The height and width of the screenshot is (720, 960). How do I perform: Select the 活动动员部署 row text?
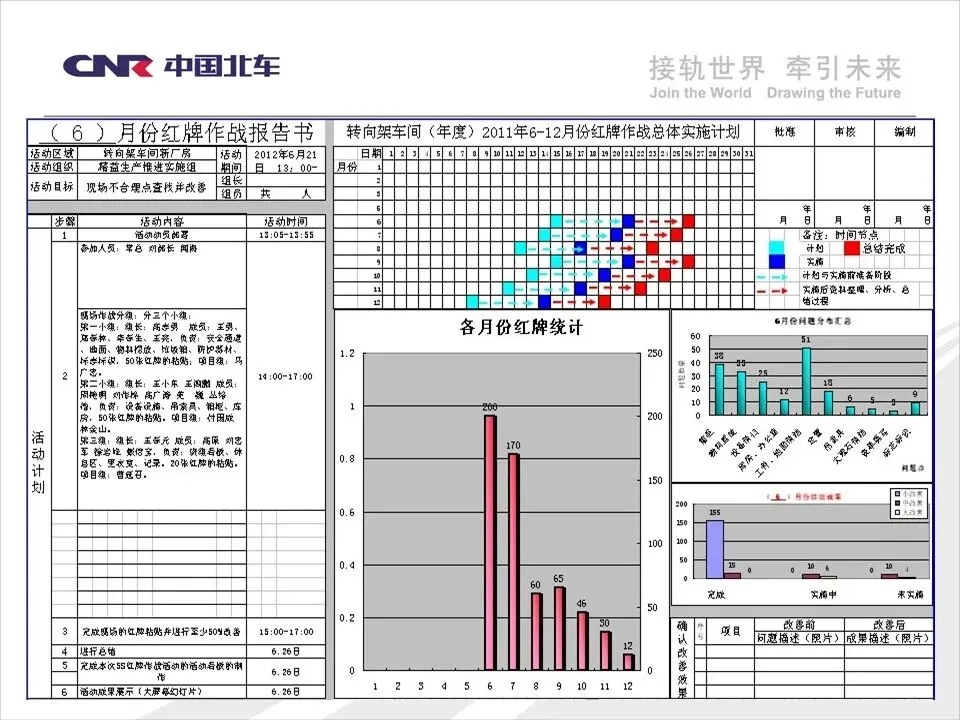coord(162,235)
